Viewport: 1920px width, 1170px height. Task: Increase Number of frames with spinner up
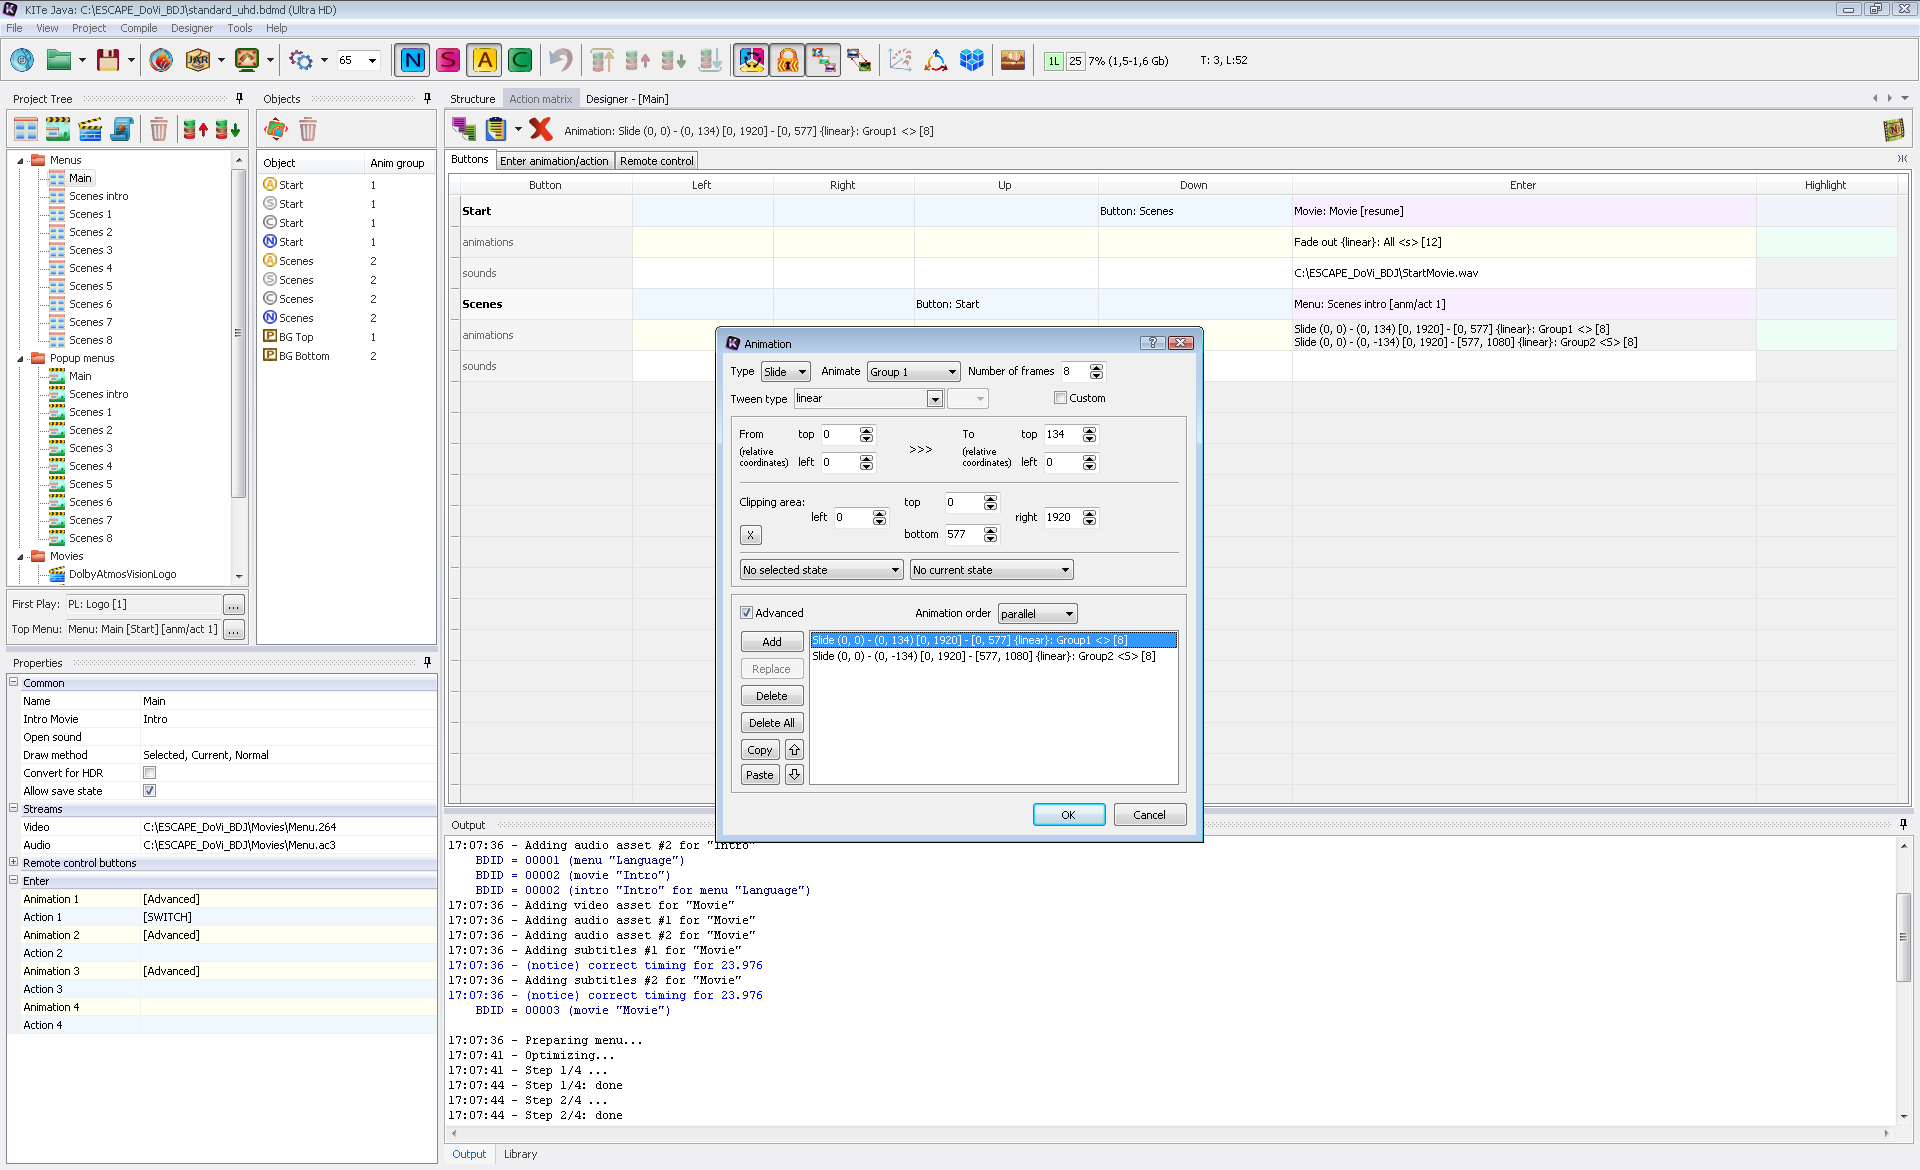tap(1096, 367)
